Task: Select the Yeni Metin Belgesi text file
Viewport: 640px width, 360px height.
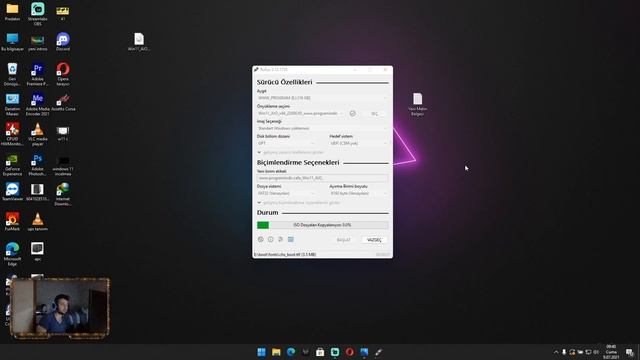Action: click(417, 104)
